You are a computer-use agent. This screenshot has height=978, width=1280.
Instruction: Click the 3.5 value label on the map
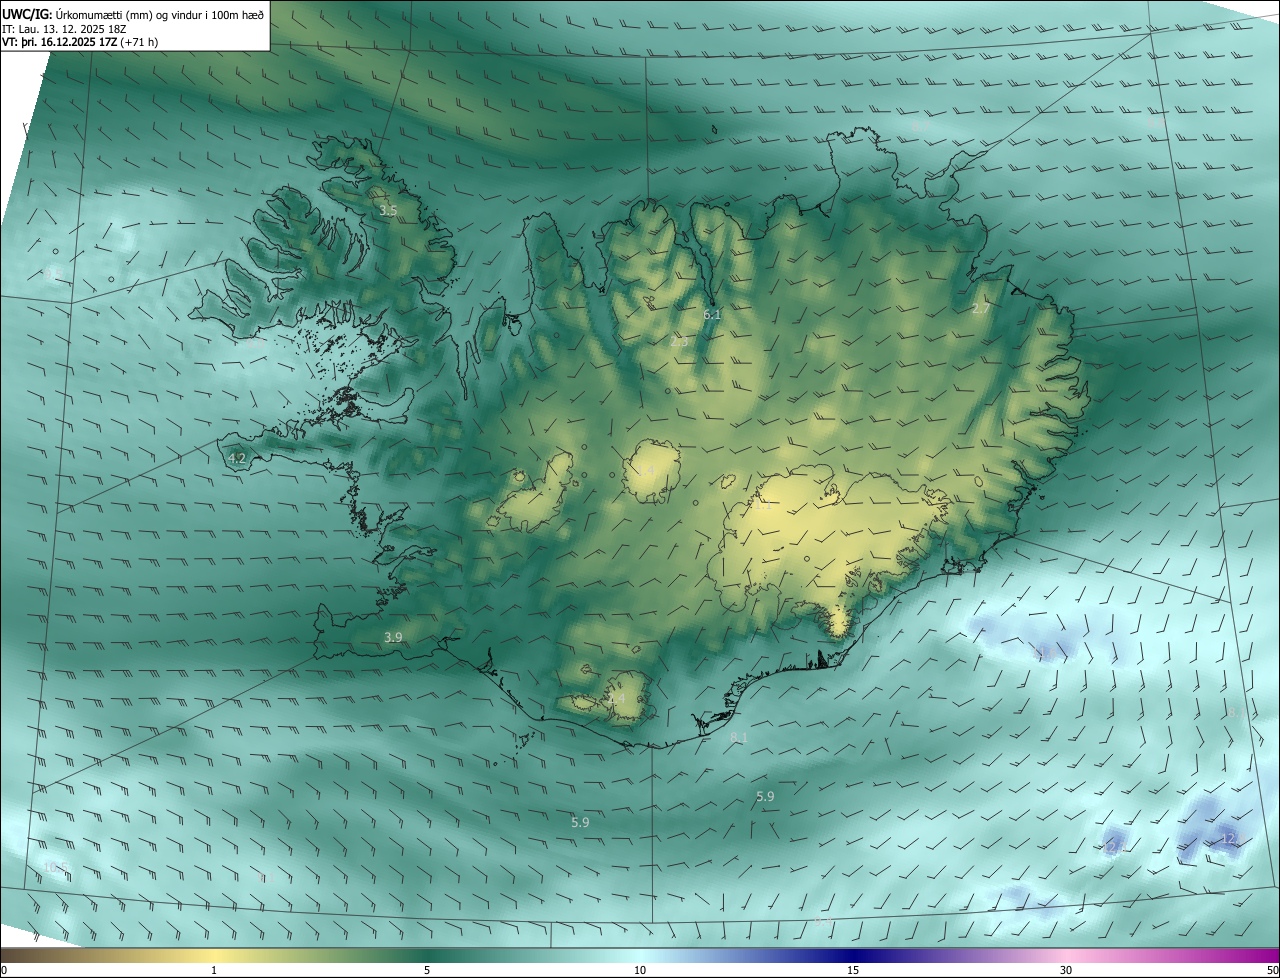[x=388, y=211]
